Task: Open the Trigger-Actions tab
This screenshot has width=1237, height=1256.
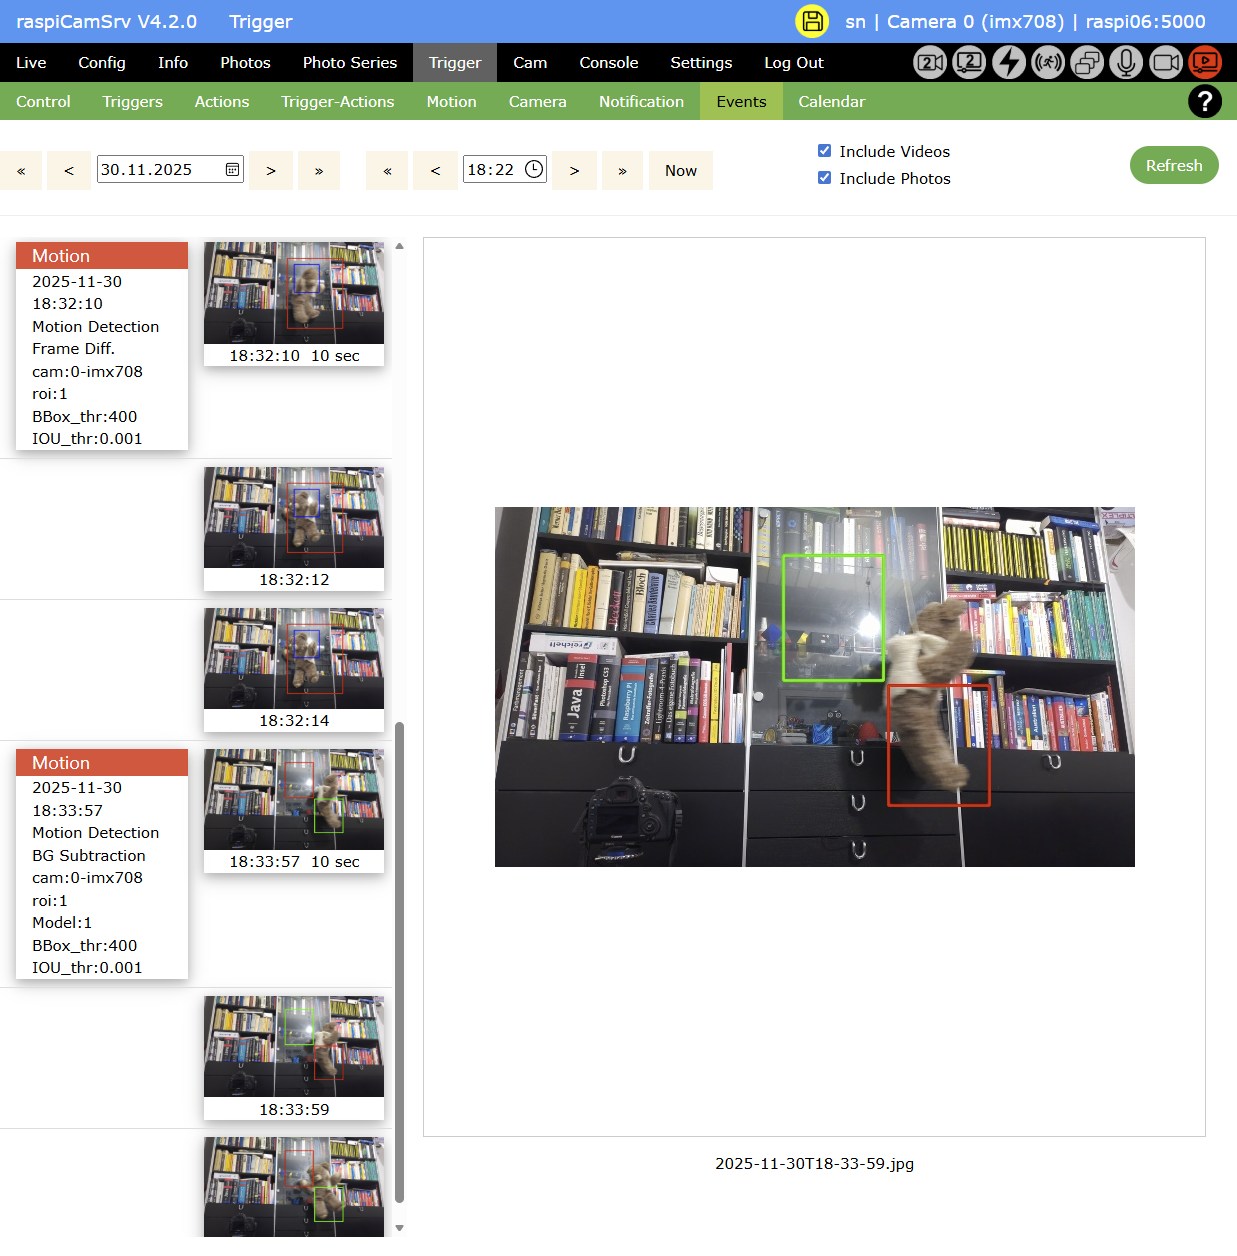Action: (337, 101)
